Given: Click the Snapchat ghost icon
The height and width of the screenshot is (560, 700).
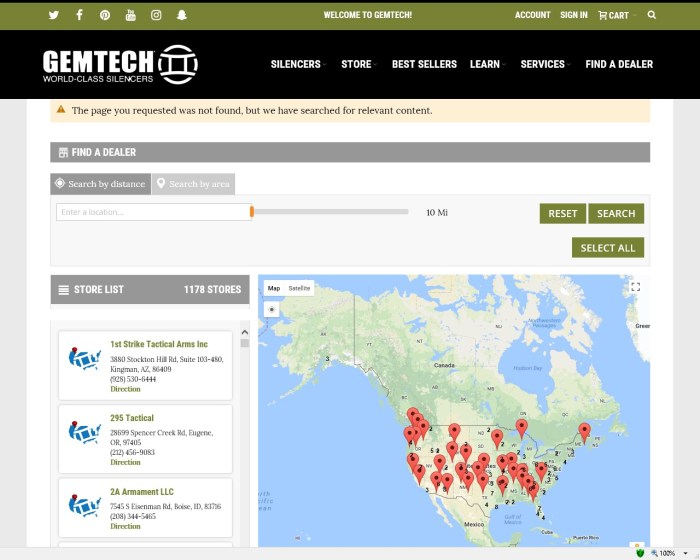Looking at the screenshot, I should tap(182, 15).
